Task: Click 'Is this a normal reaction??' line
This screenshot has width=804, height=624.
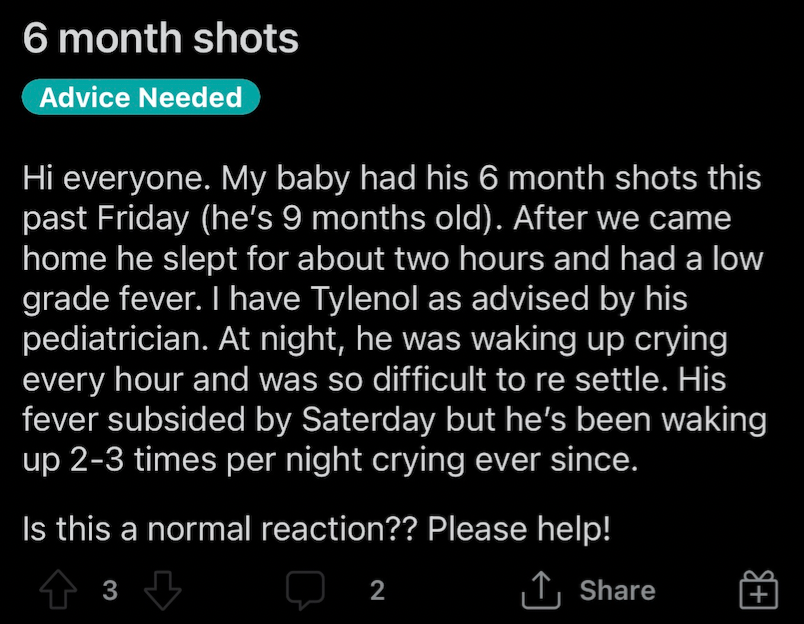Action: (x=220, y=529)
